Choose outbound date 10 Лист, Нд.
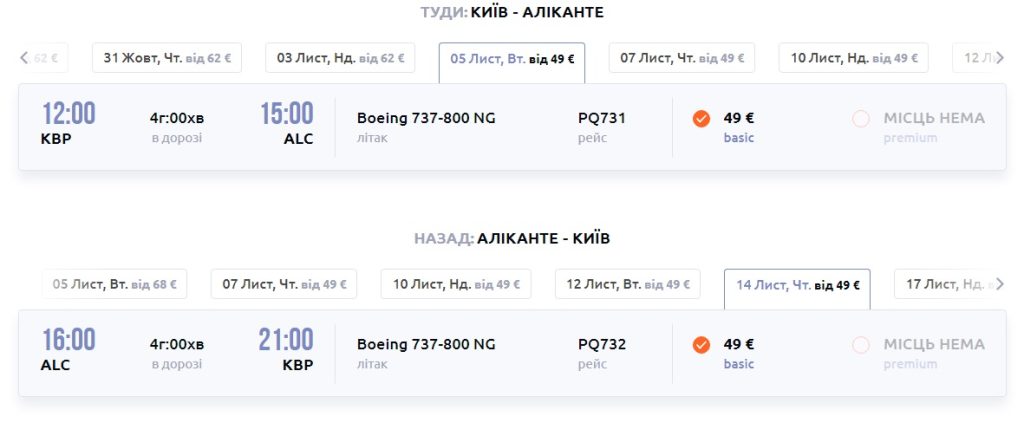 click(x=853, y=58)
